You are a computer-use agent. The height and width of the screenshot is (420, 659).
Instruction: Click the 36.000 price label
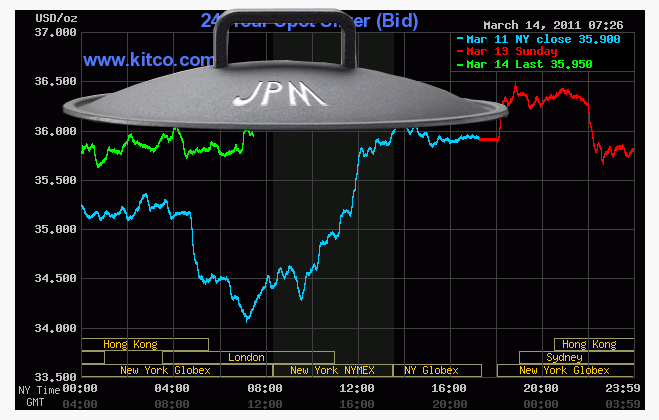[x=55, y=131]
